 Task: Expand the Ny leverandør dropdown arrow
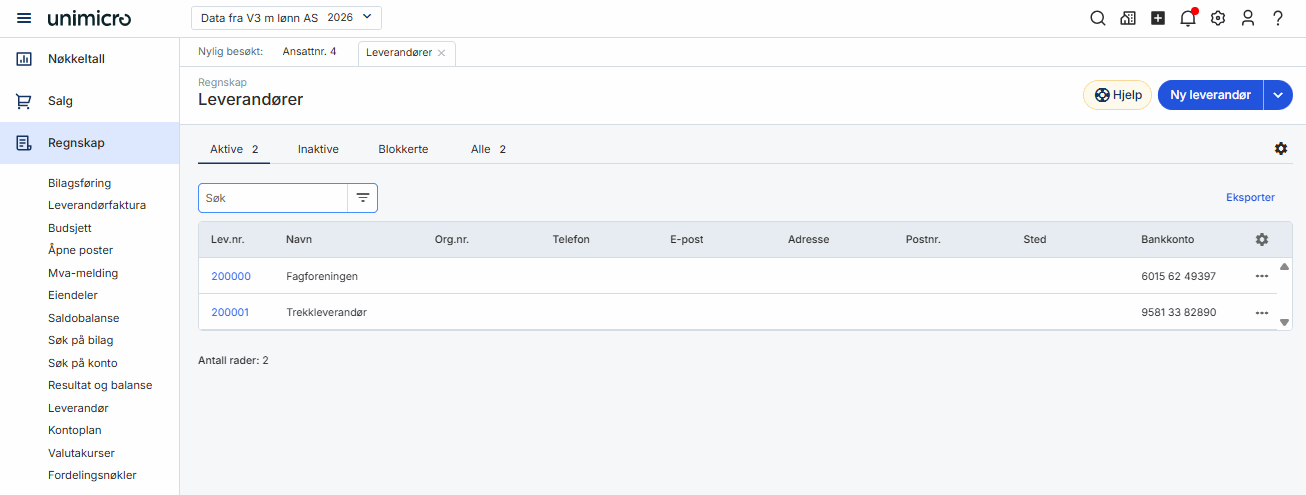point(1279,95)
